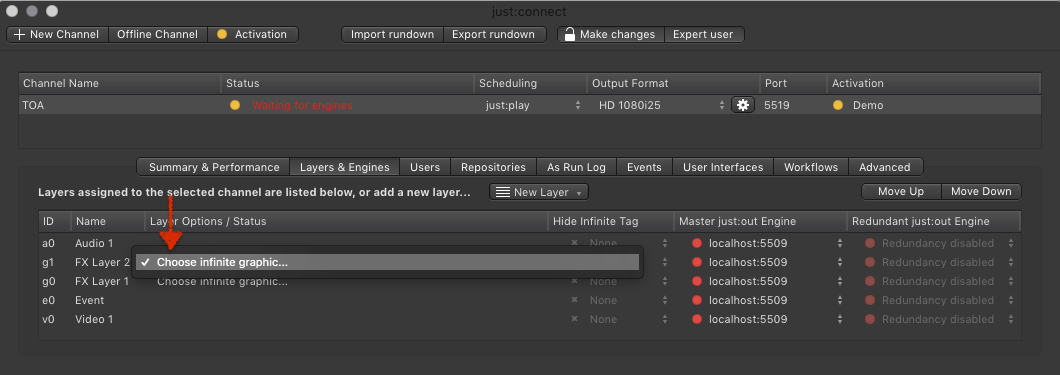Select the checked Choose infinite graphic menu item
This screenshot has width=1060, height=375.
[387, 262]
